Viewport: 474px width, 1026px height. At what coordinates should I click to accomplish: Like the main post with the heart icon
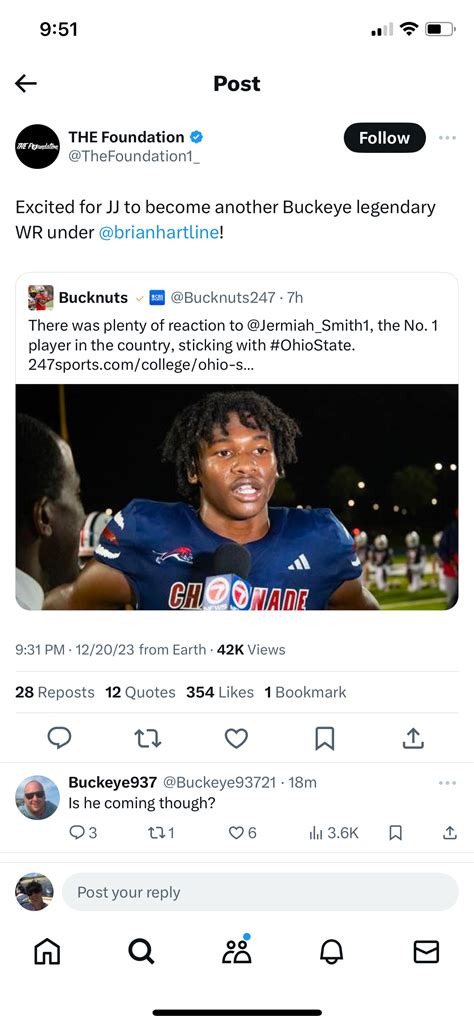pyautogui.click(x=236, y=739)
